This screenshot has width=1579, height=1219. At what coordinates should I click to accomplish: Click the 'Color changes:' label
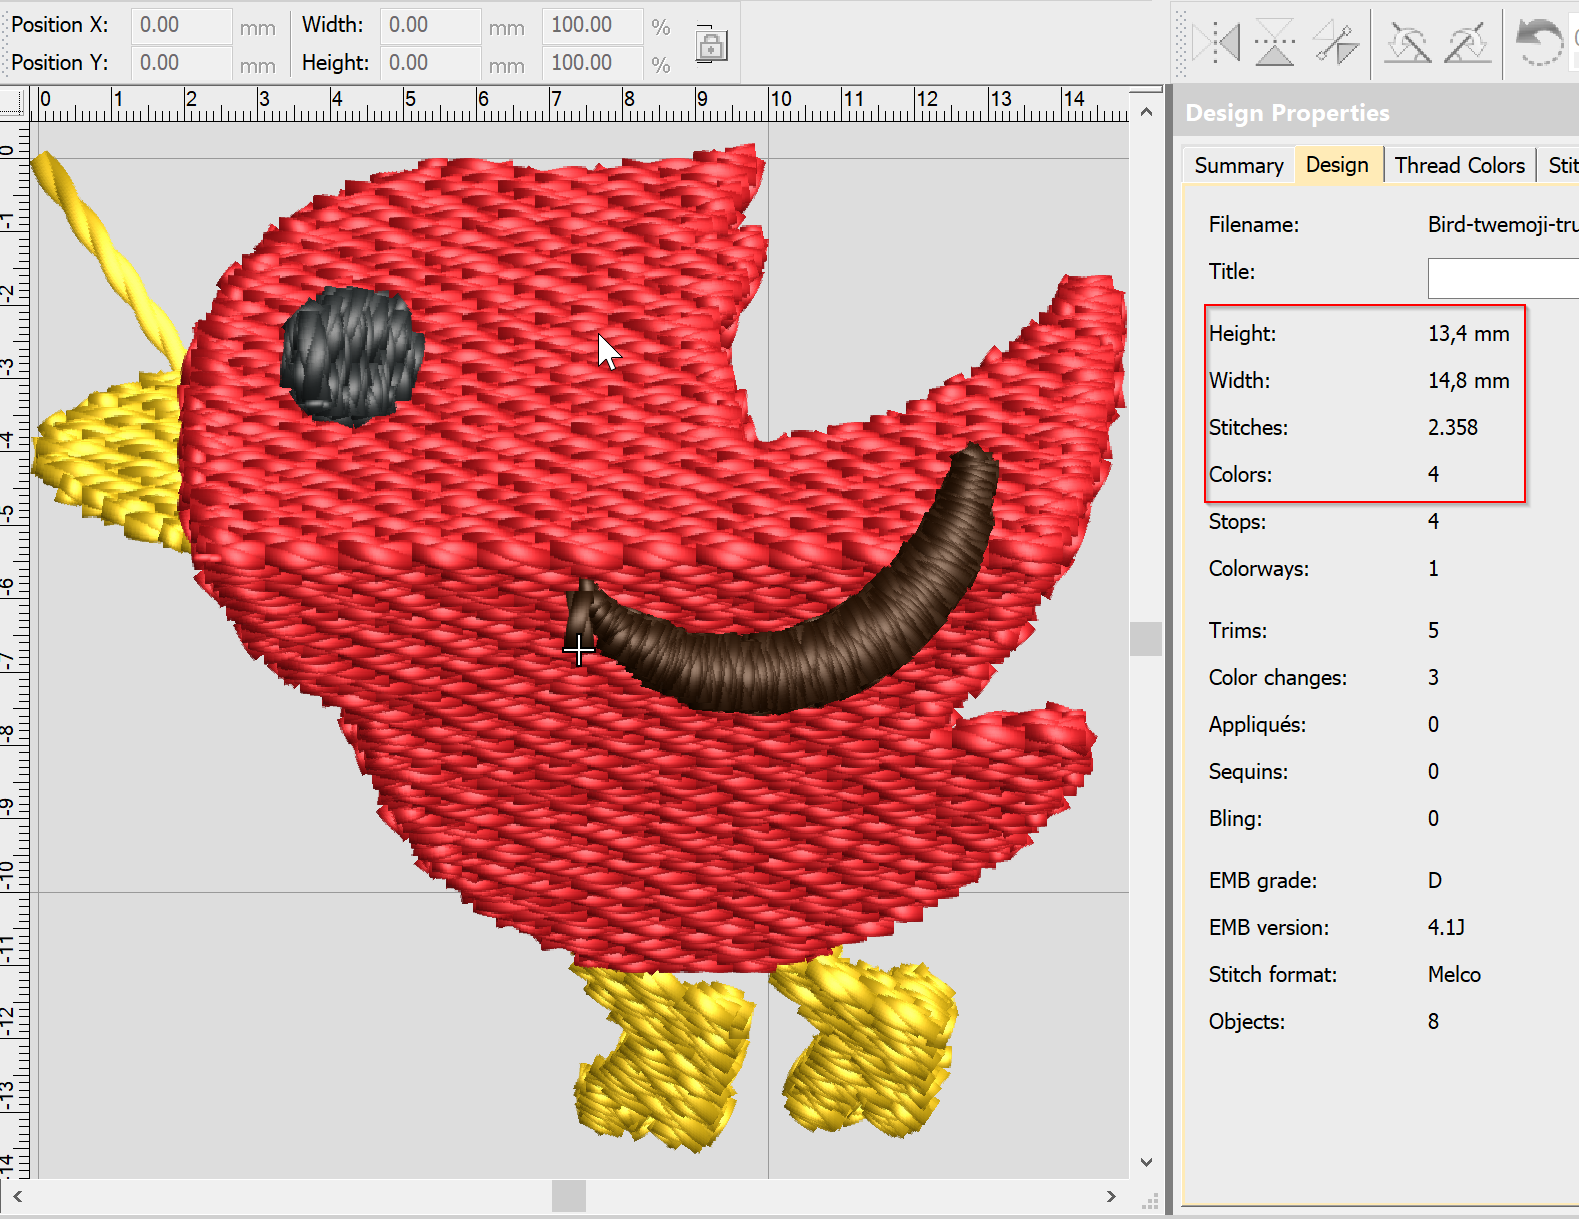1277,678
